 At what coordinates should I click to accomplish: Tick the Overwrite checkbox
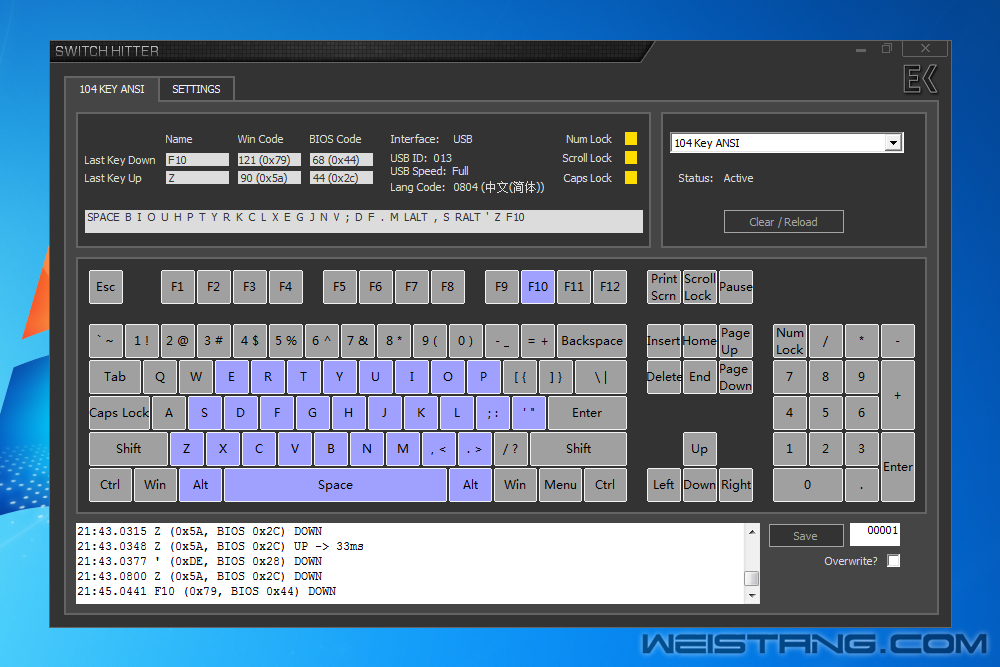(893, 561)
